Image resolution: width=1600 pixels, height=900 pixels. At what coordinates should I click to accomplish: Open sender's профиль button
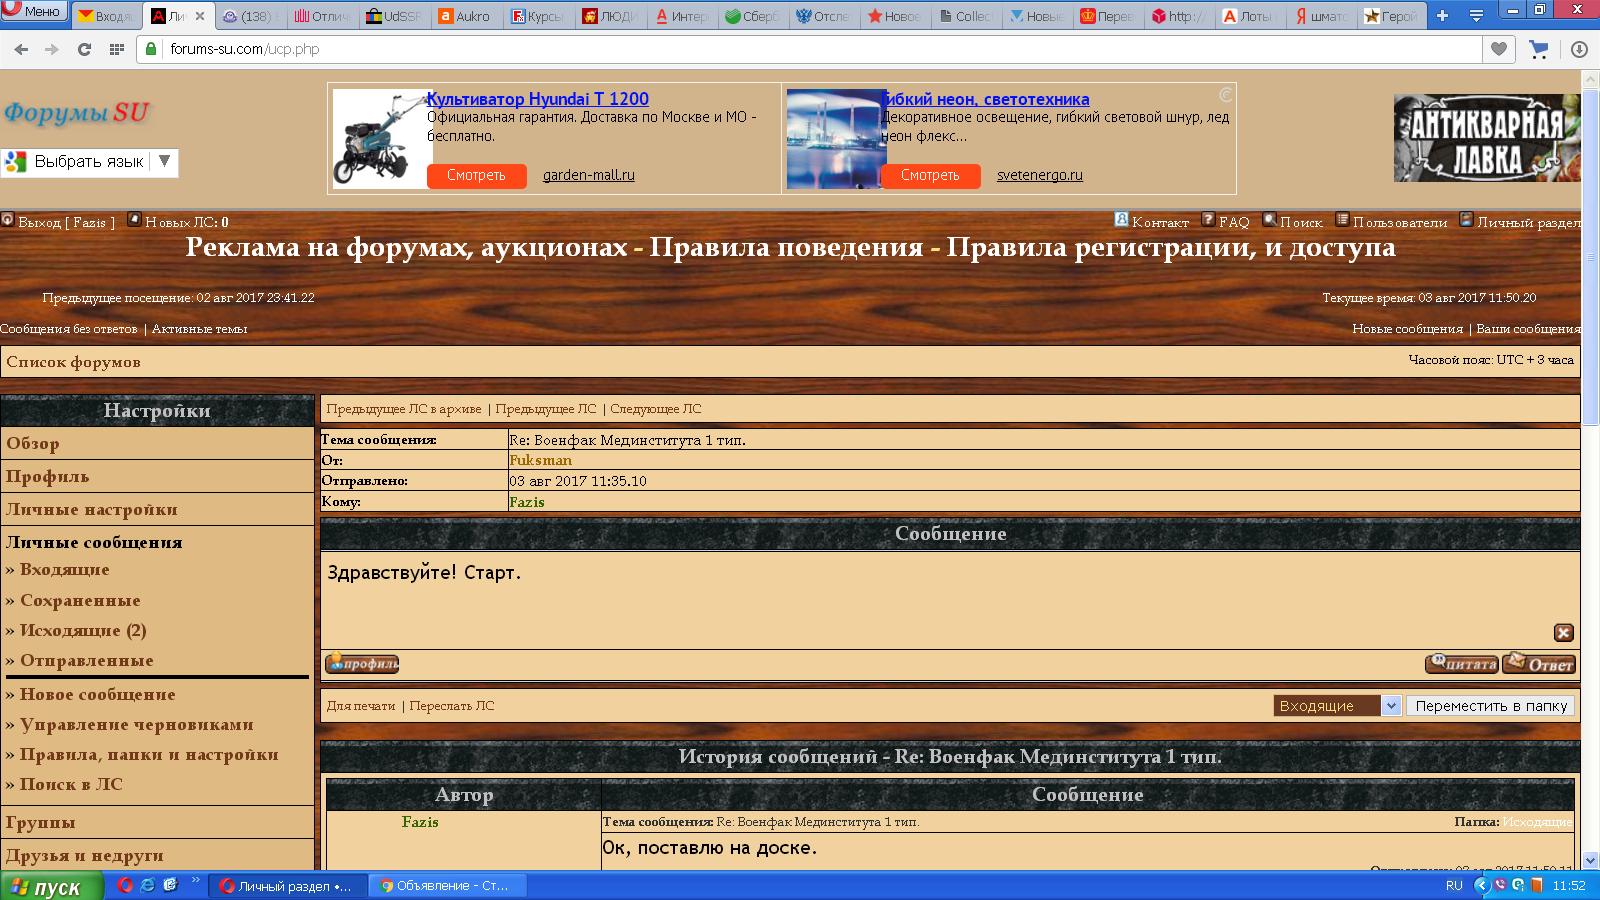(x=362, y=664)
